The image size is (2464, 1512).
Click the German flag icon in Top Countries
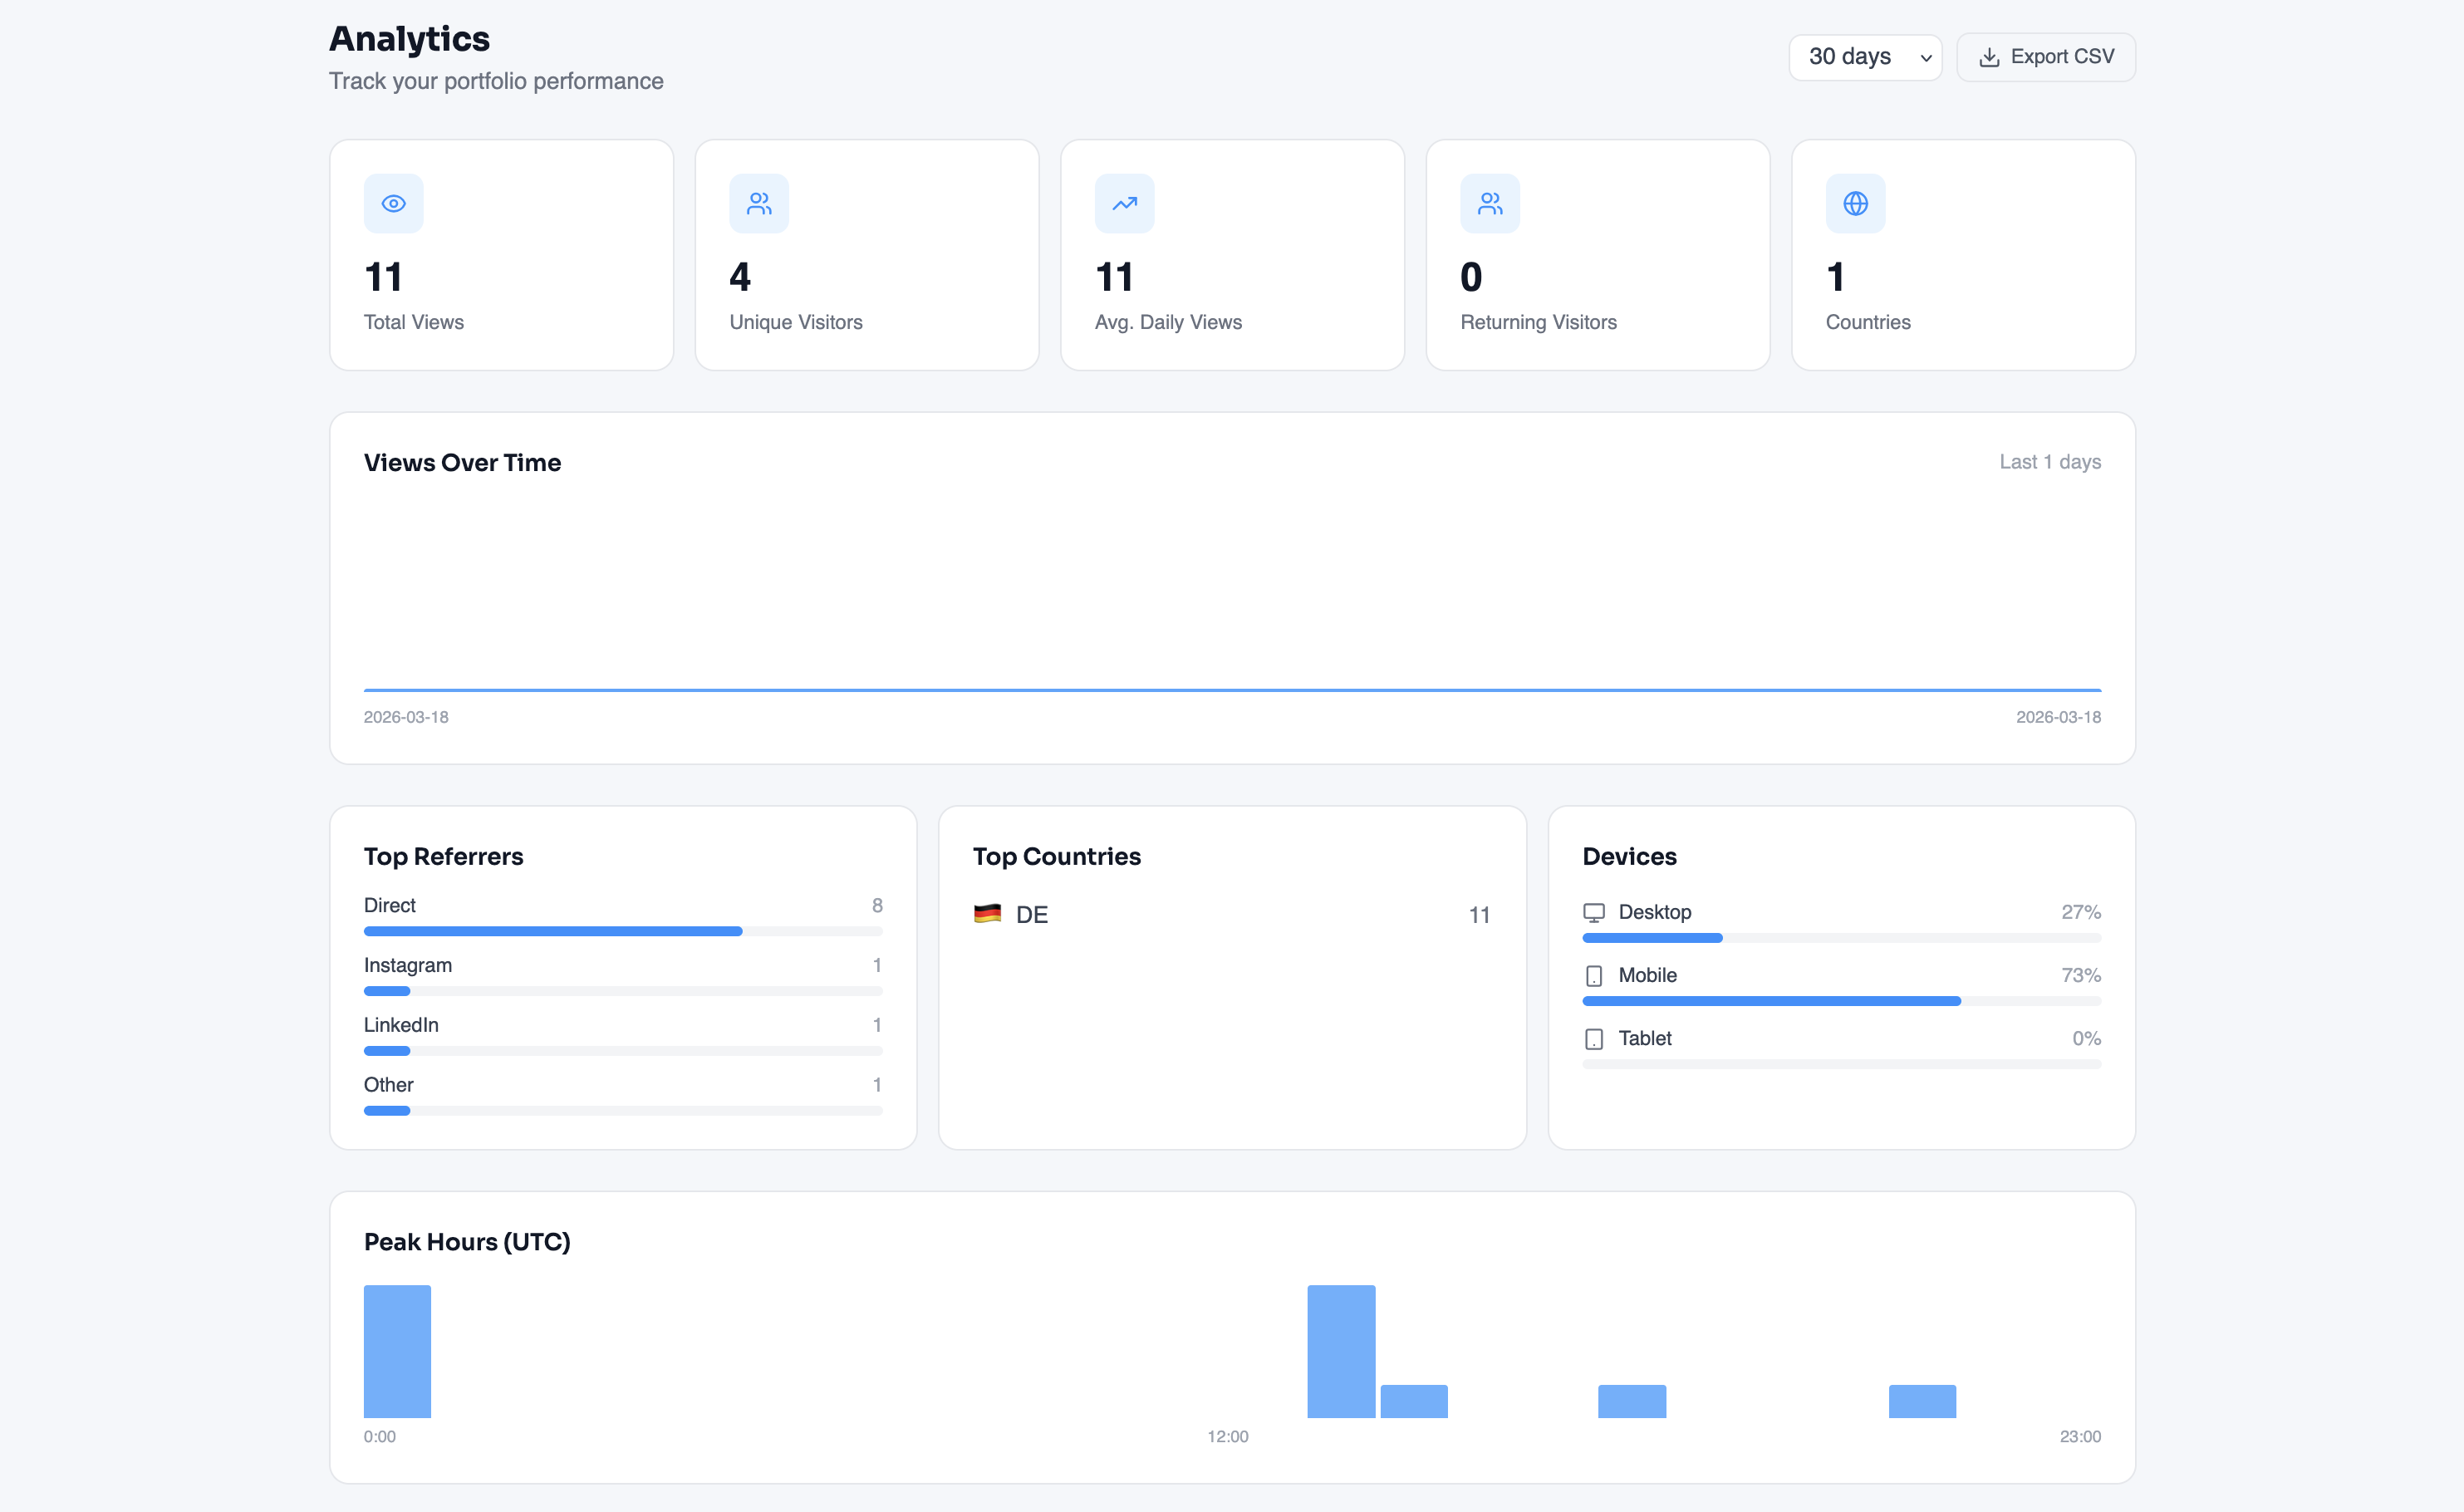(x=987, y=913)
